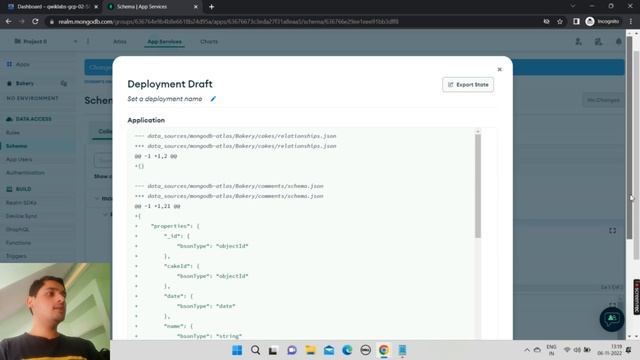Open the Charts tab

209,42
